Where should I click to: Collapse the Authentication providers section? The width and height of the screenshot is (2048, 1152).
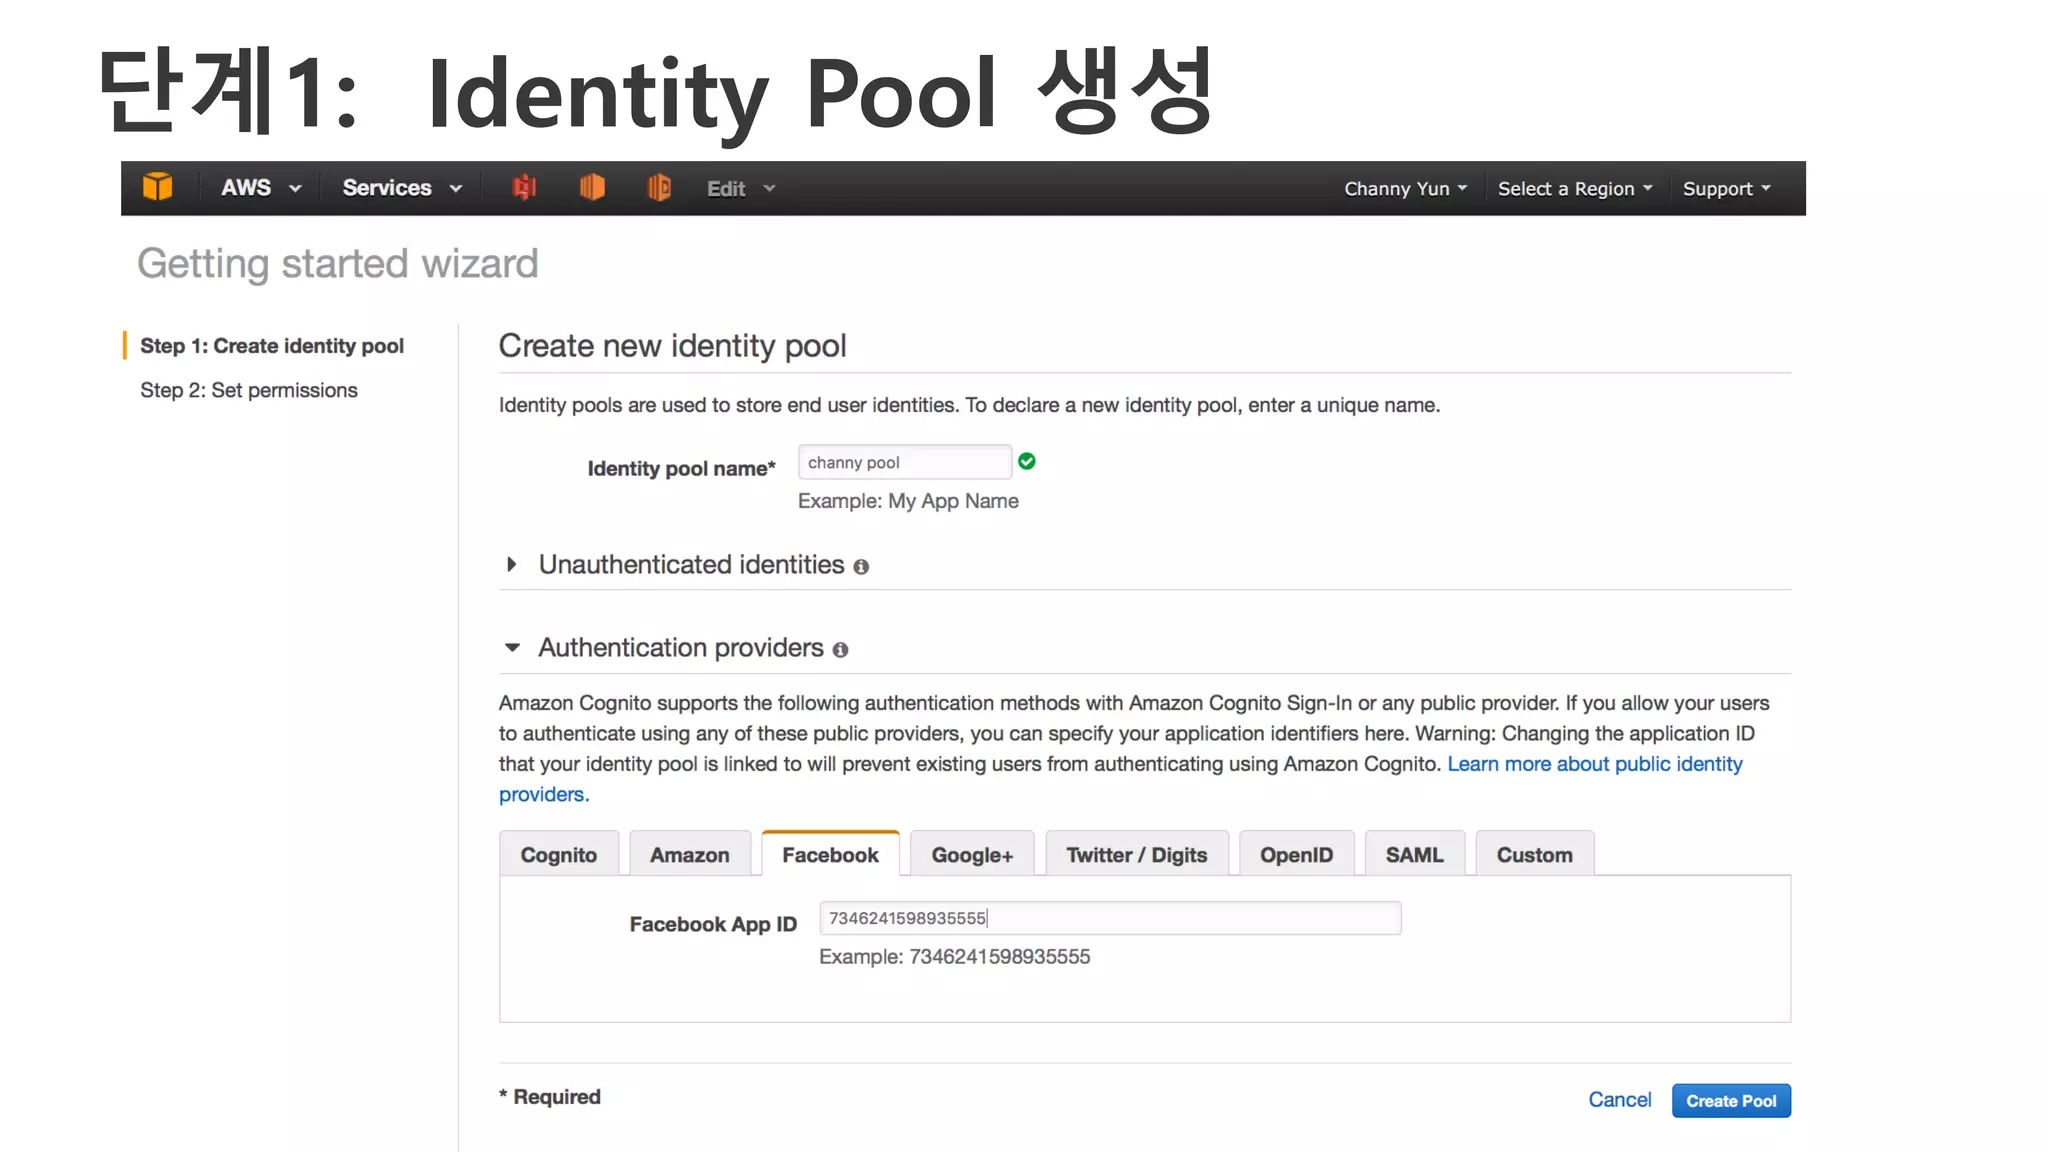tap(512, 648)
